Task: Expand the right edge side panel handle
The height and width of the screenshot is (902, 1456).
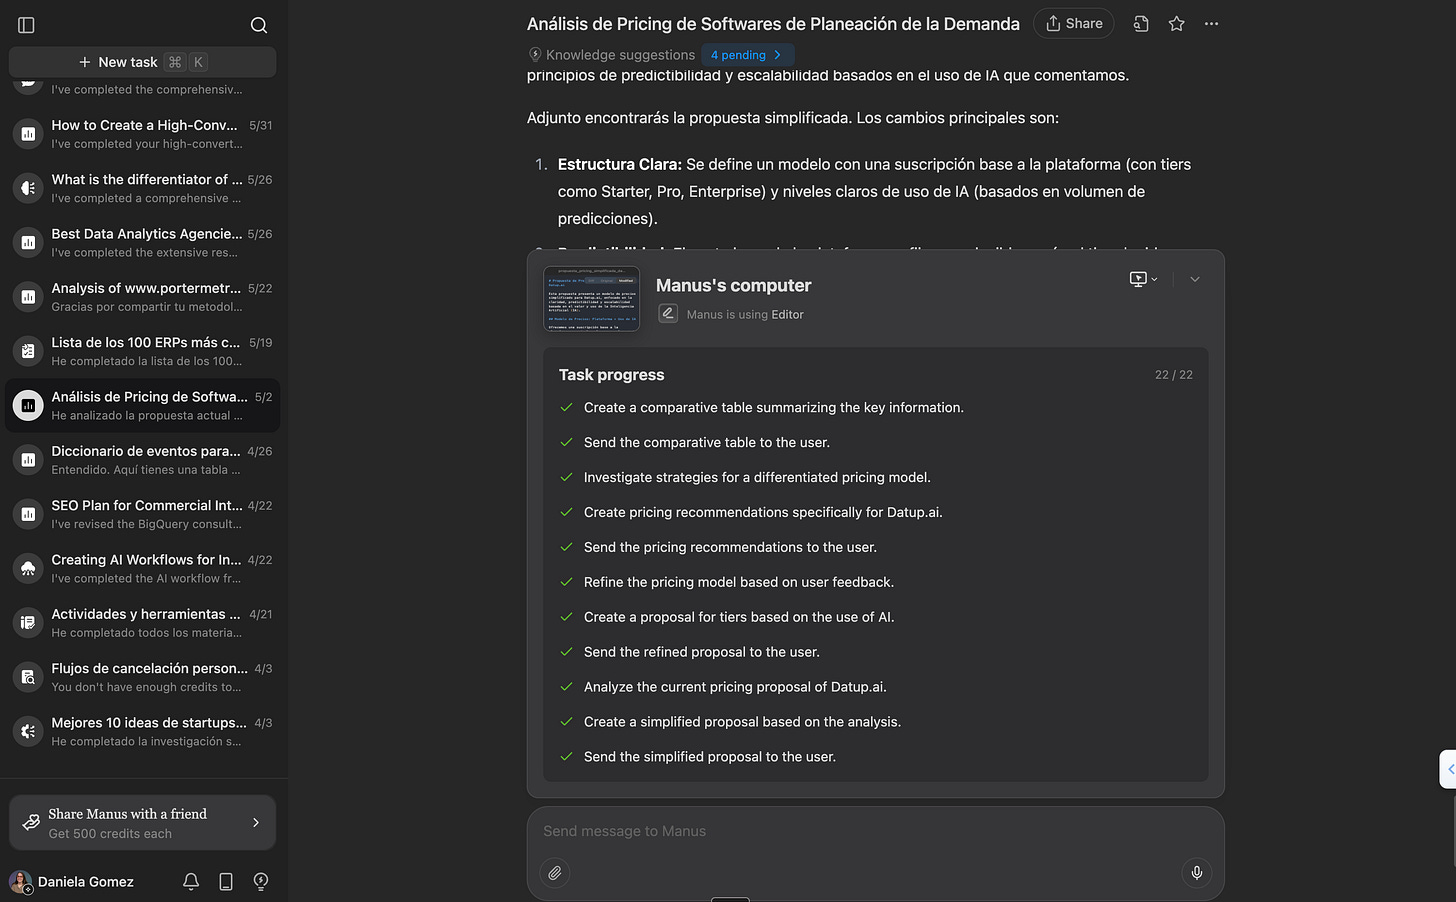Action: point(1448,769)
